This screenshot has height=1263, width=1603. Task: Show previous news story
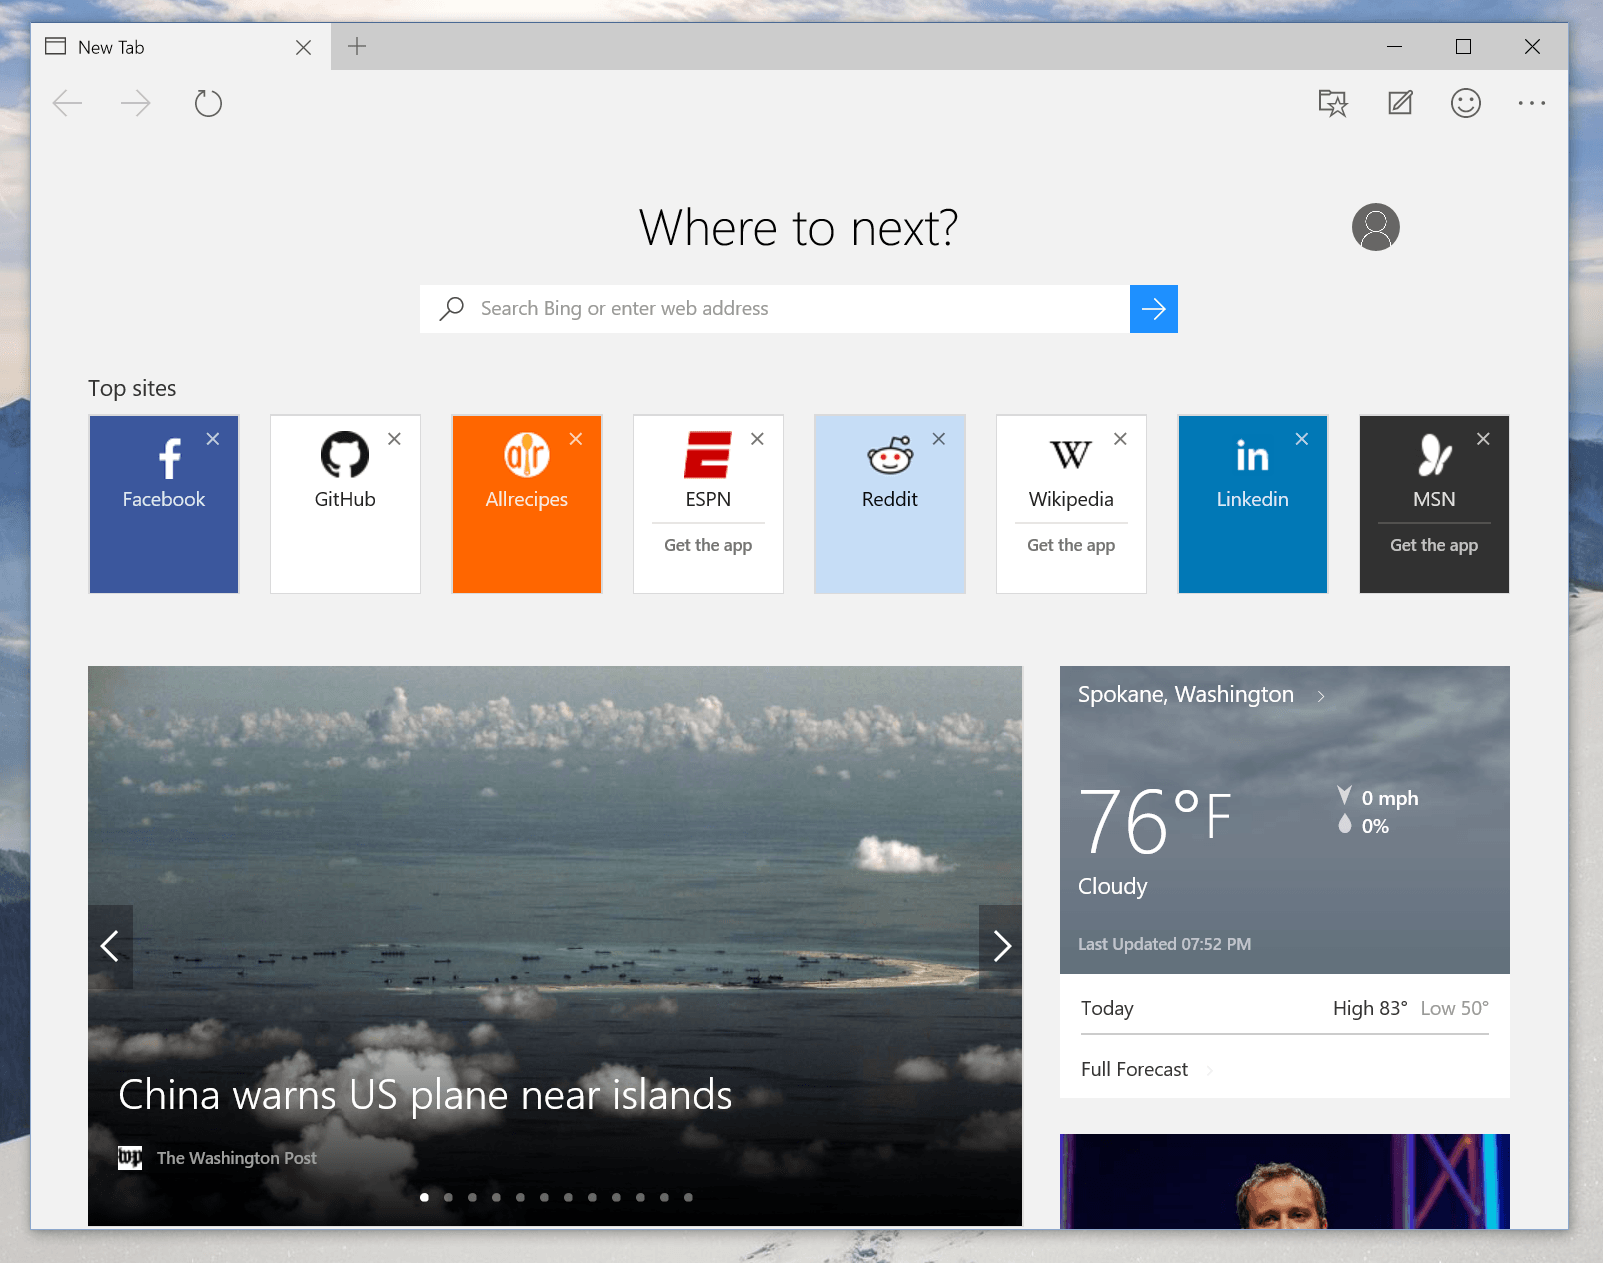tap(110, 946)
